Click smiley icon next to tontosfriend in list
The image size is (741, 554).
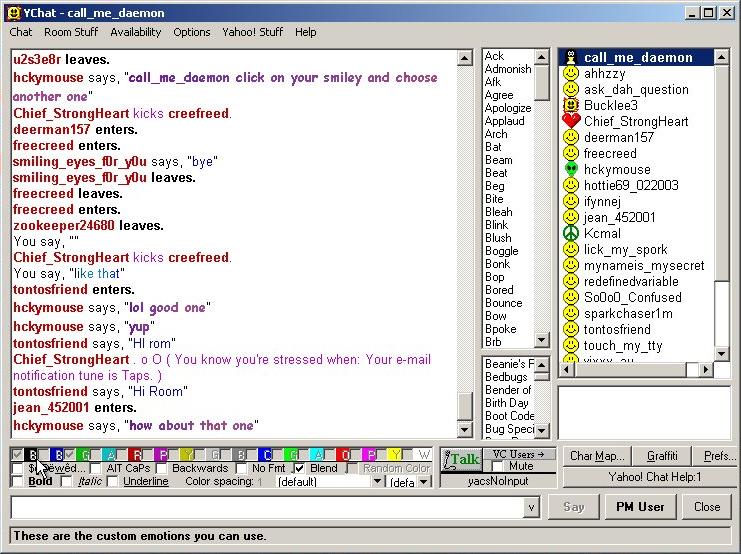[x=571, y=329]
